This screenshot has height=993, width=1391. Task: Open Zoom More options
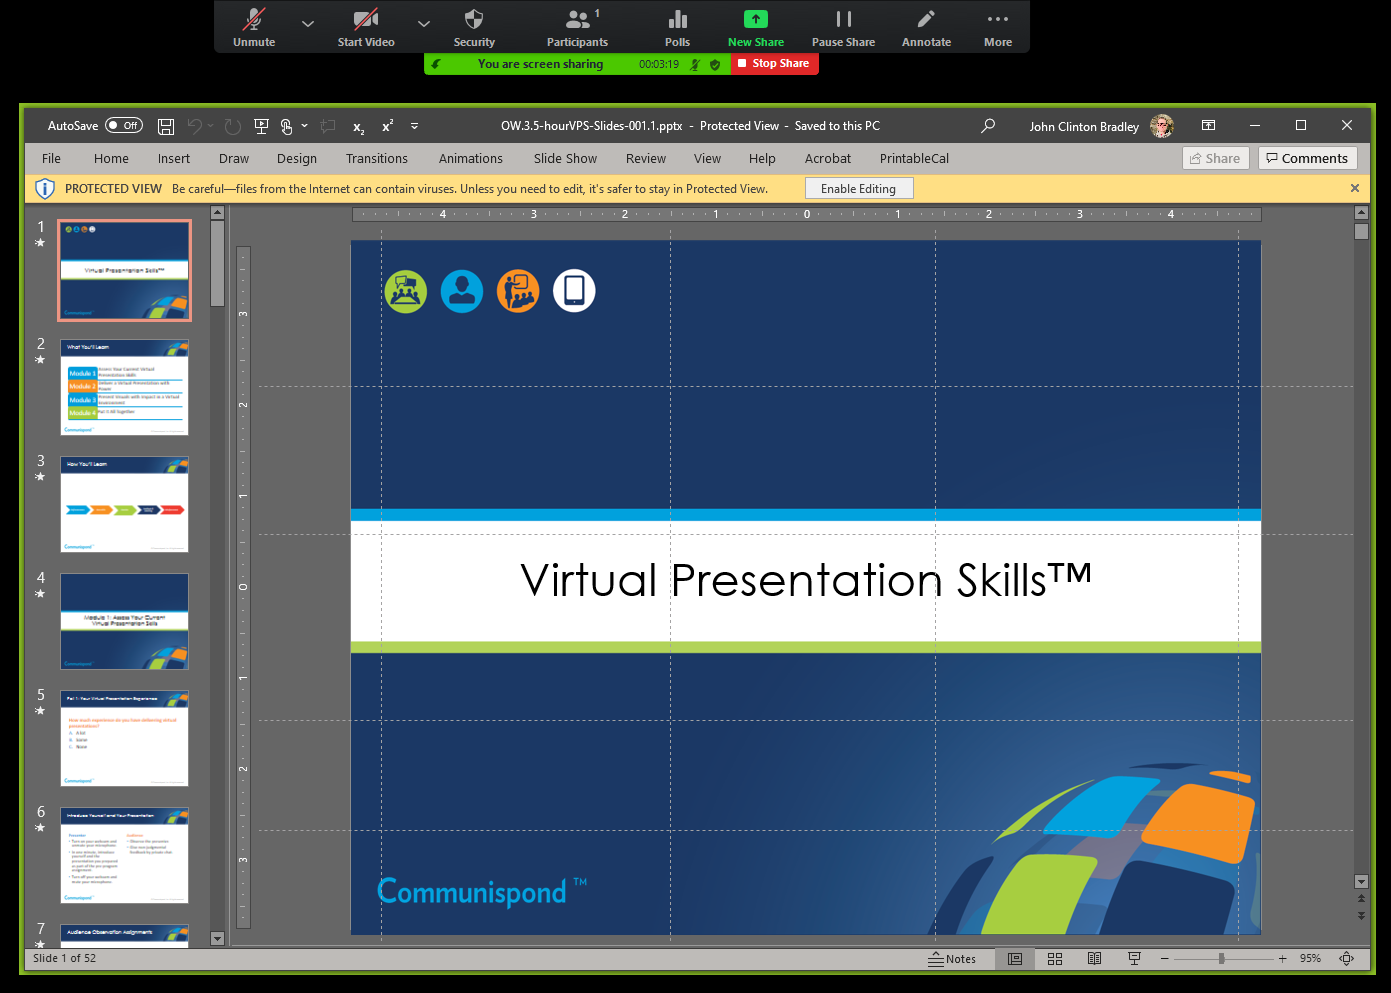998,27
